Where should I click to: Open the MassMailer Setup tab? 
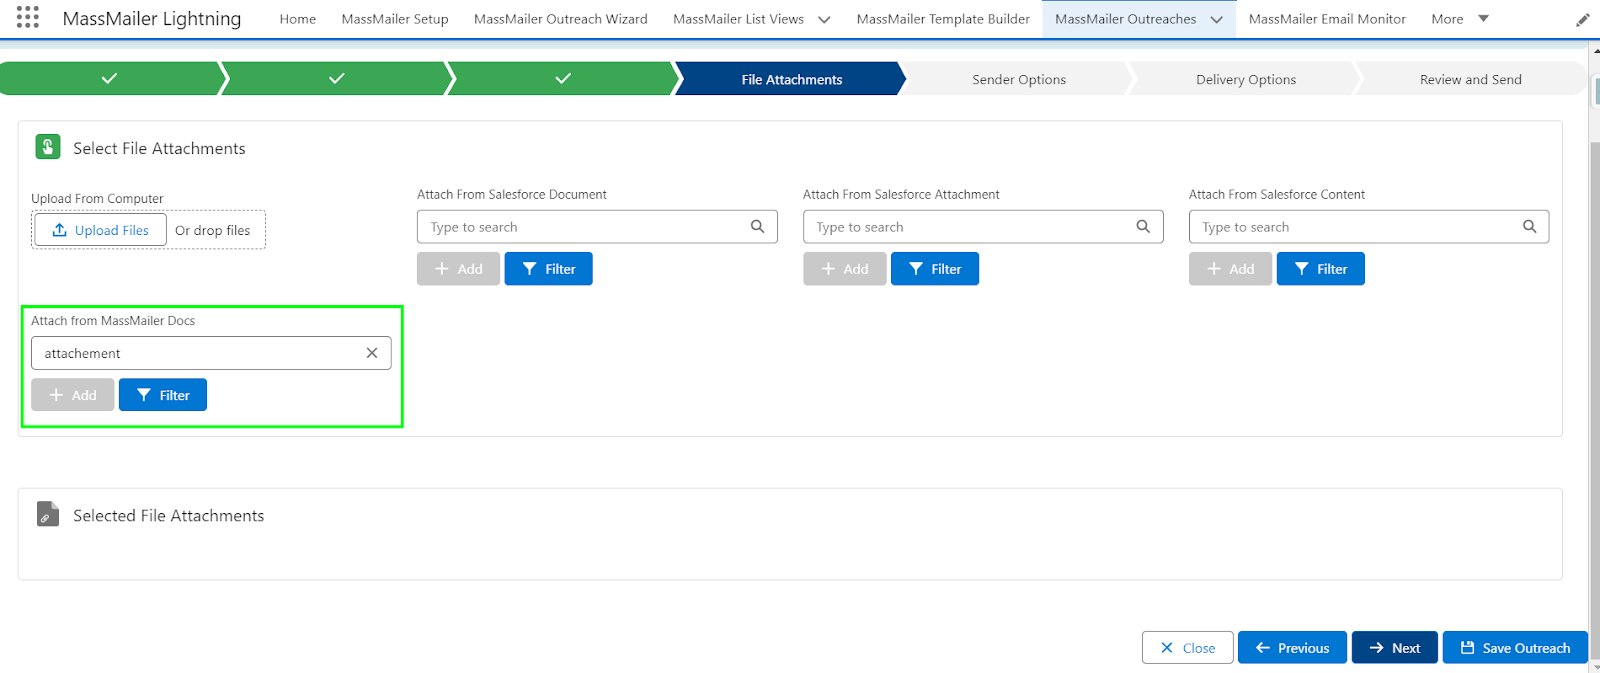click(395, 19)
